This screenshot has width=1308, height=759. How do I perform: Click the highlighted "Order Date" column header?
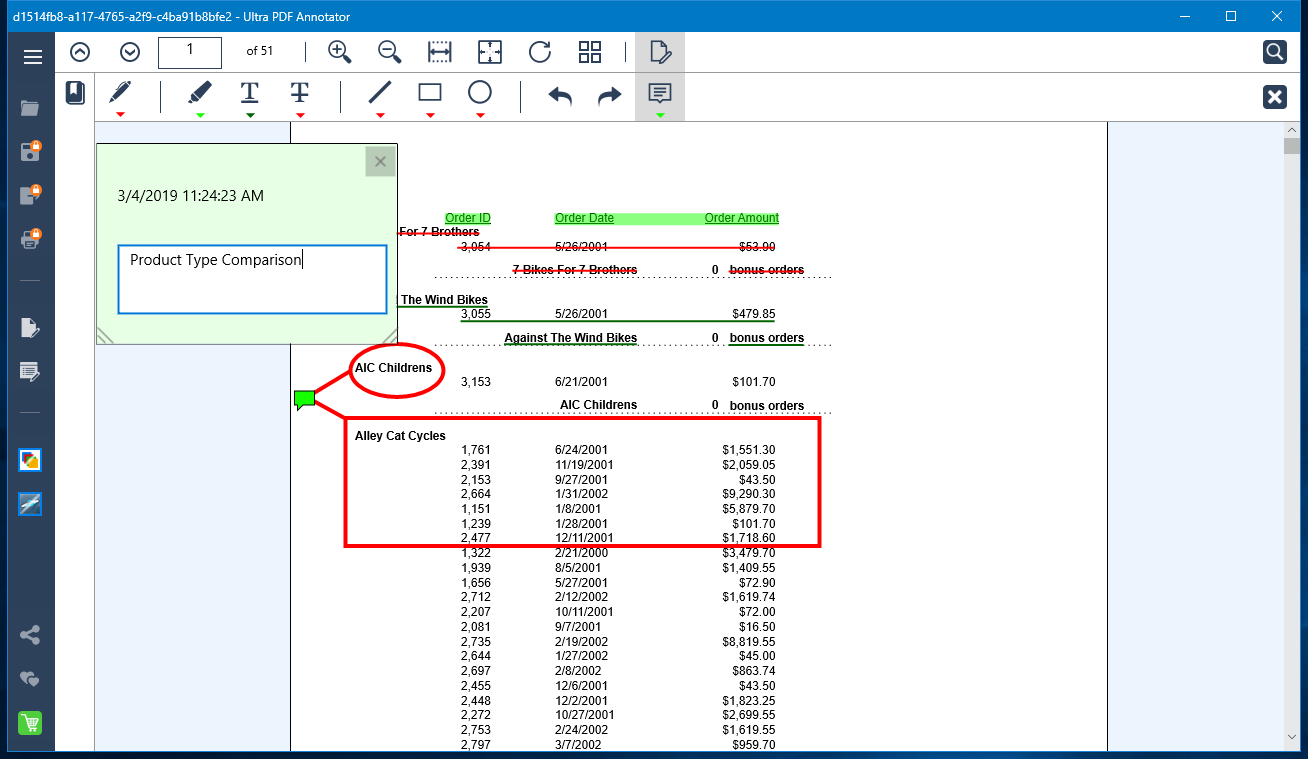pos(584,218)
